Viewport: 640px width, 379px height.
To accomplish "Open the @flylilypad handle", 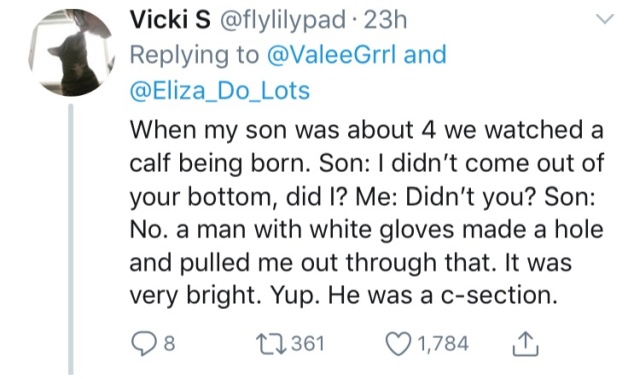I will (x=283, y=20).
